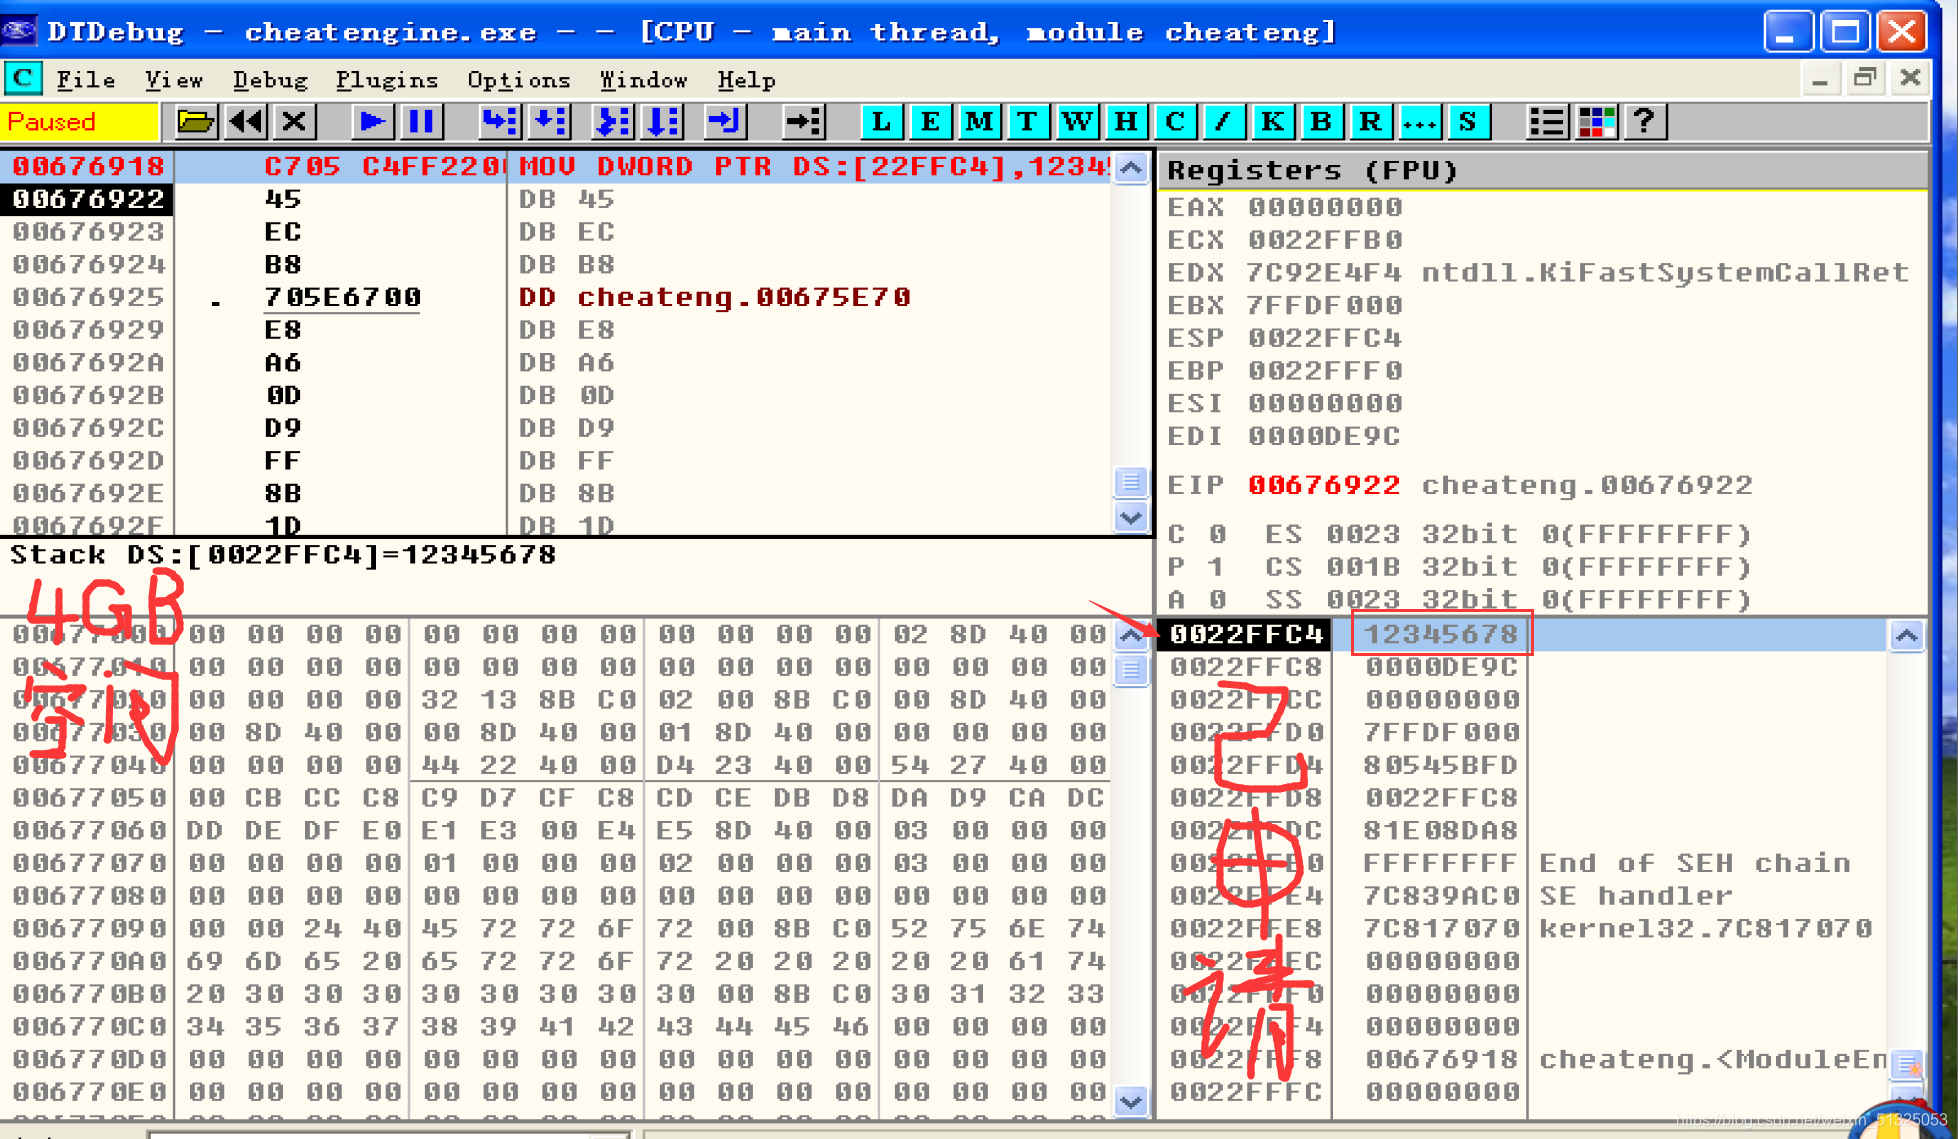Show Call stack with K button
The height and width of the screenshot is (1139, 1958).
(x=1272, y=122)
